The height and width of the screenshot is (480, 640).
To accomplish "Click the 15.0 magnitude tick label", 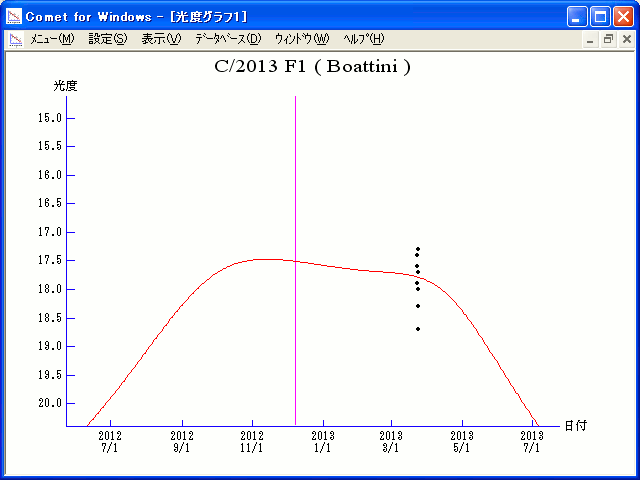I will click(x=50, y=118).
